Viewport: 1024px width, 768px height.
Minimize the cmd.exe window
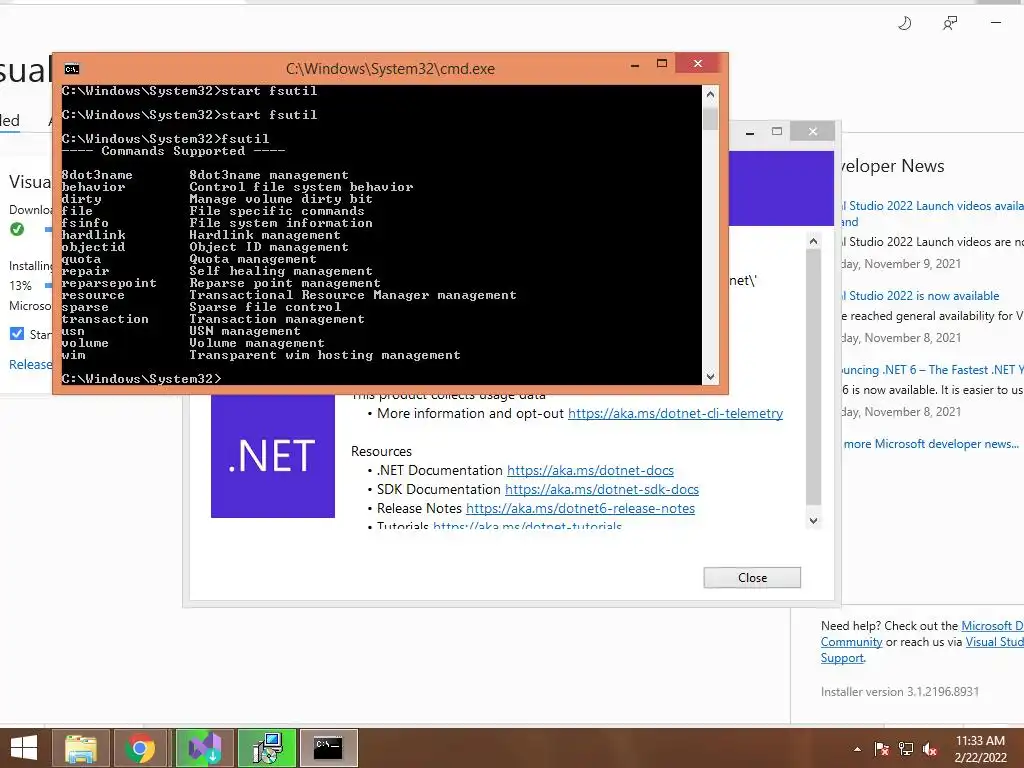pos(635,64)
